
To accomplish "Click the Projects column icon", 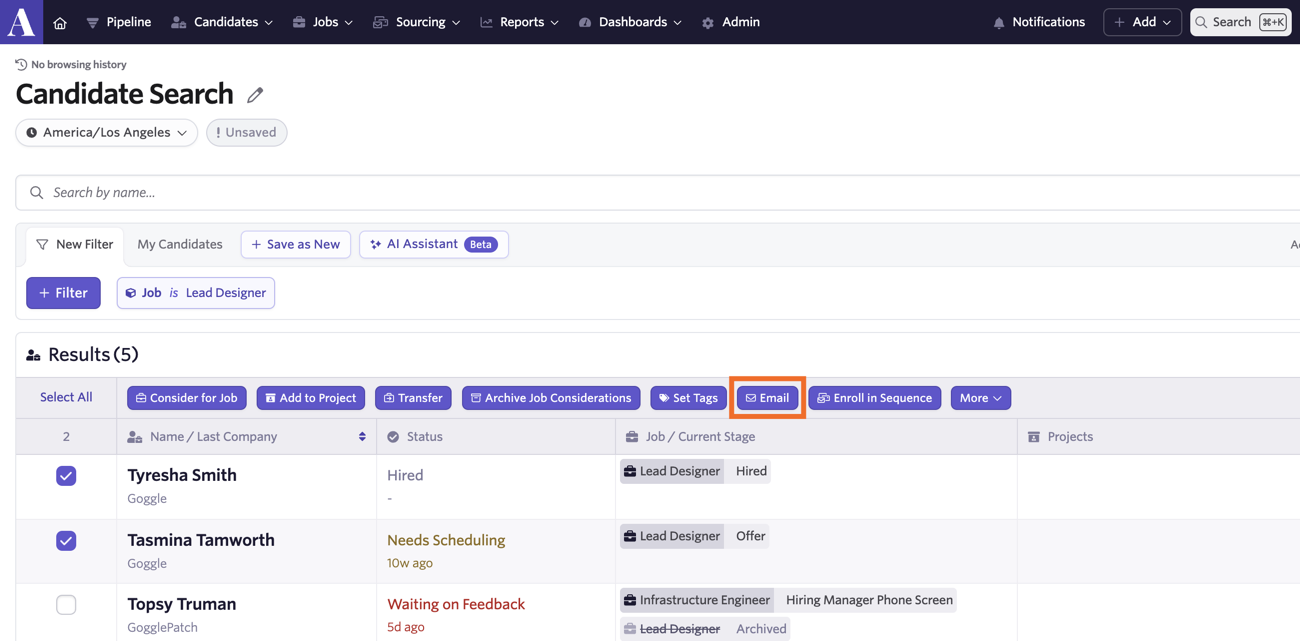I will pos(1034,437).
